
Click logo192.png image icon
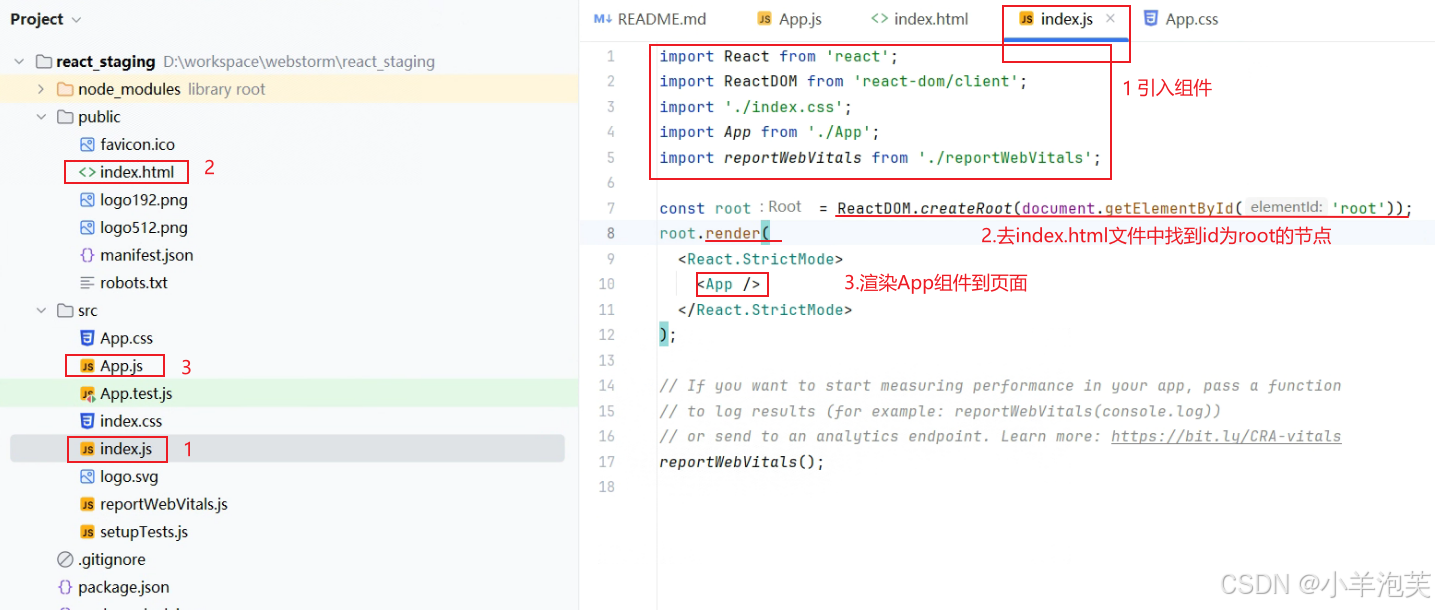point(87,200)
